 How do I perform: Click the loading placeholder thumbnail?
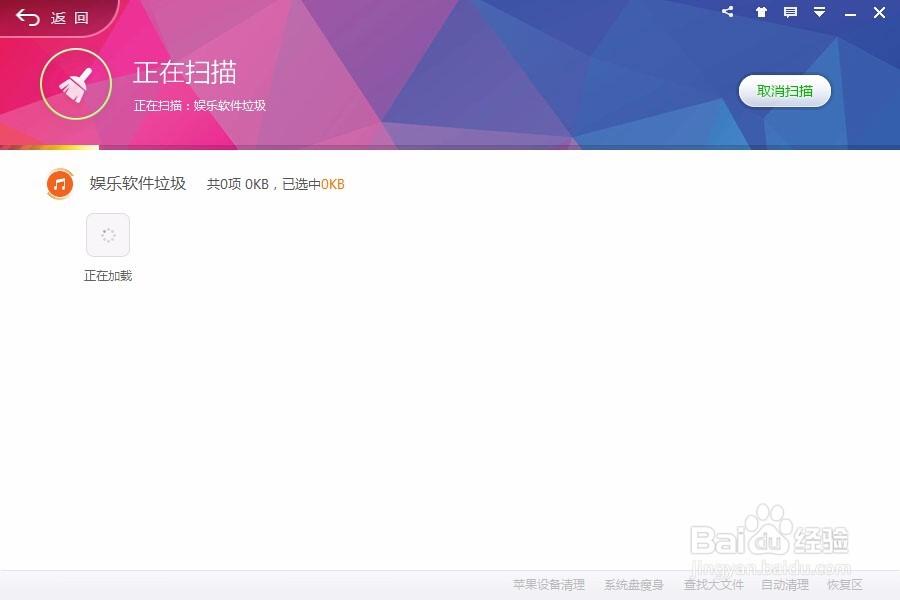coord(108,235)
